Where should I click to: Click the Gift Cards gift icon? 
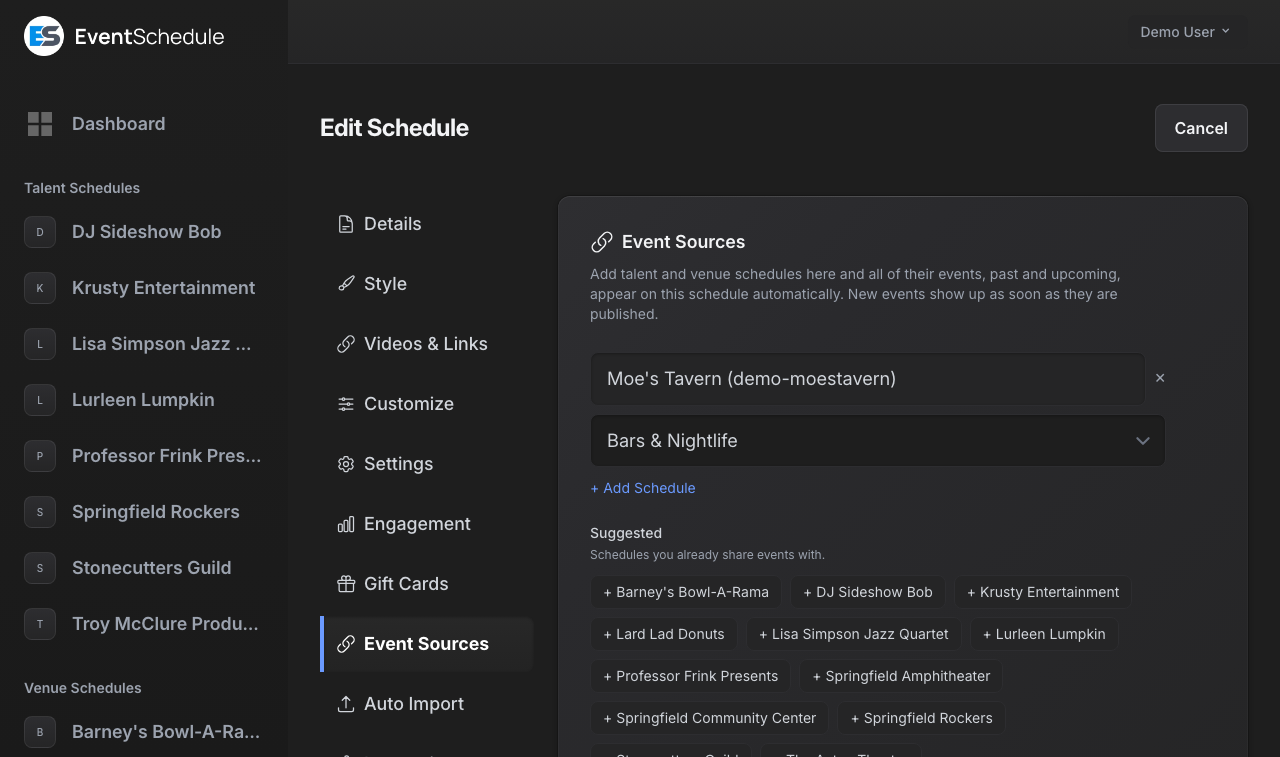coord(346,584)
